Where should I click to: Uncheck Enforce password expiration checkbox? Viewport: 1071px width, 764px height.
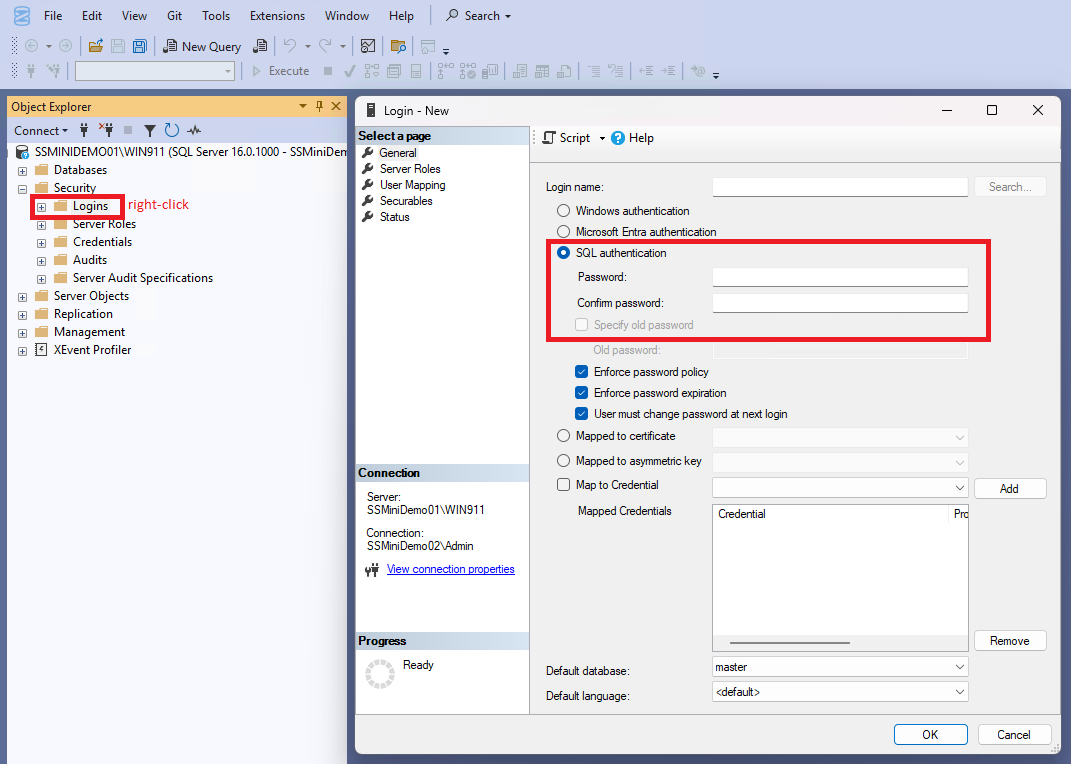(x=581, y=393)
